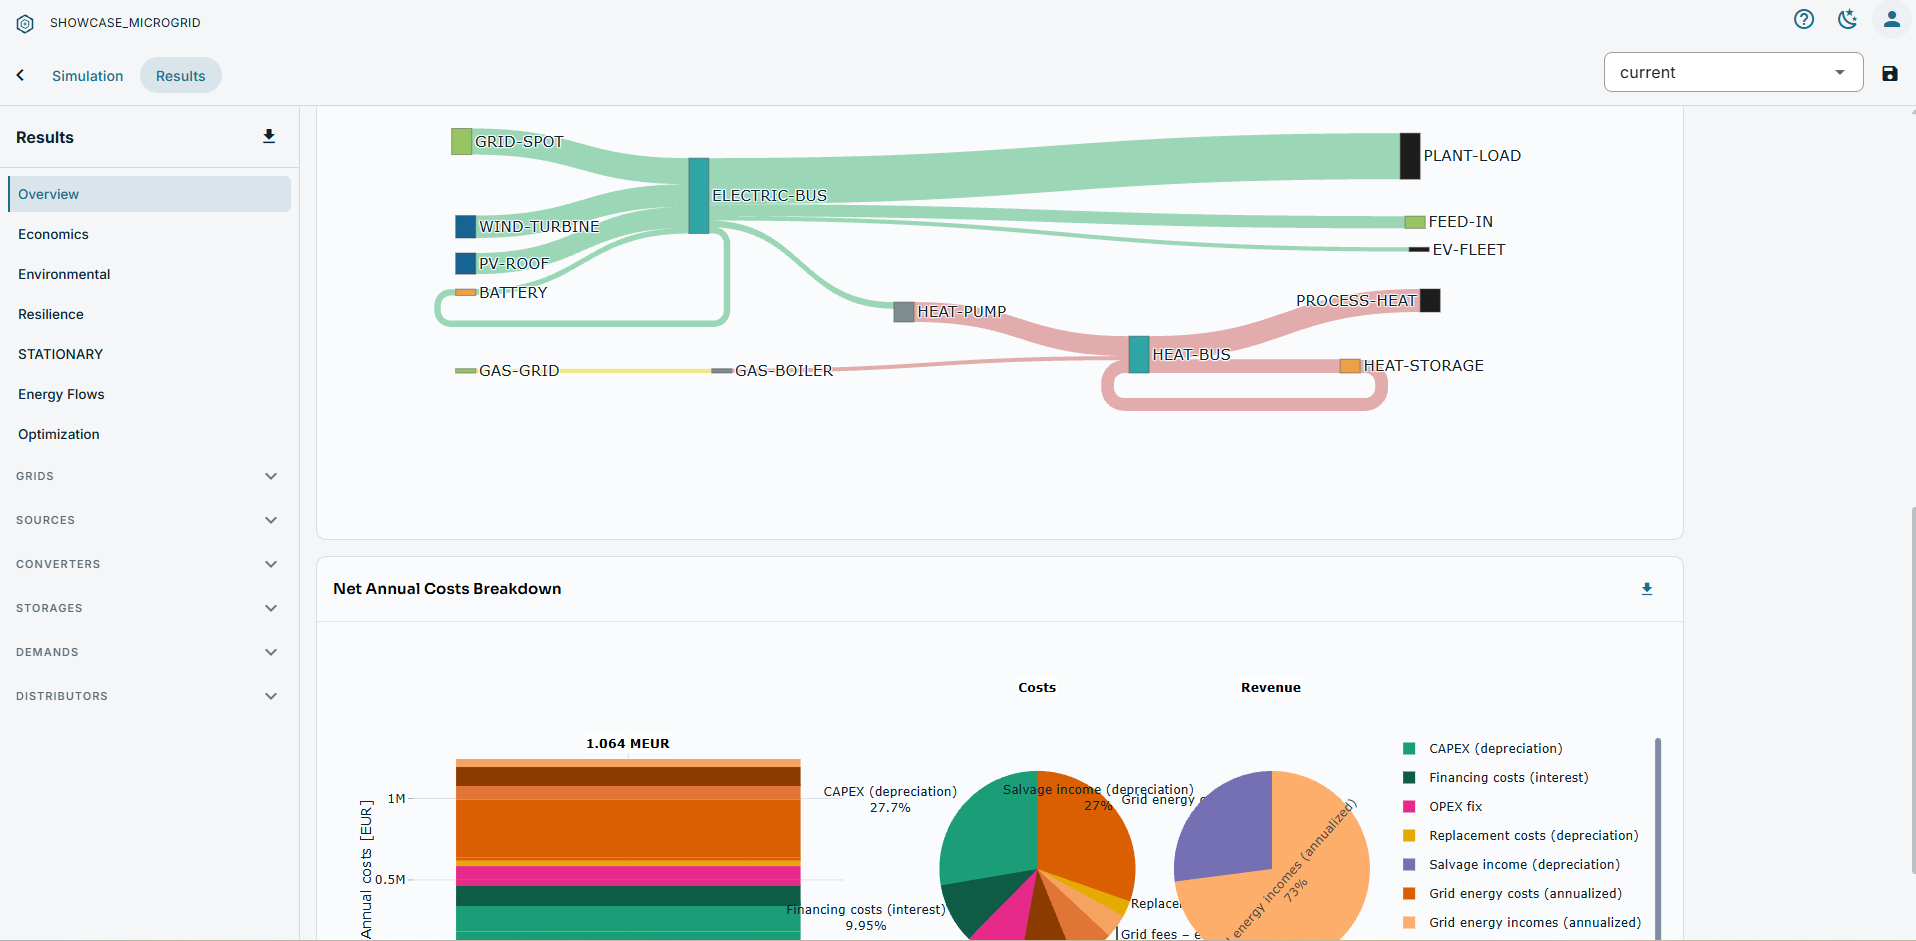The height and width of the screenshot is (941, 1916).
Task: Expand the DEMANDS section
Action: (148, 652)
